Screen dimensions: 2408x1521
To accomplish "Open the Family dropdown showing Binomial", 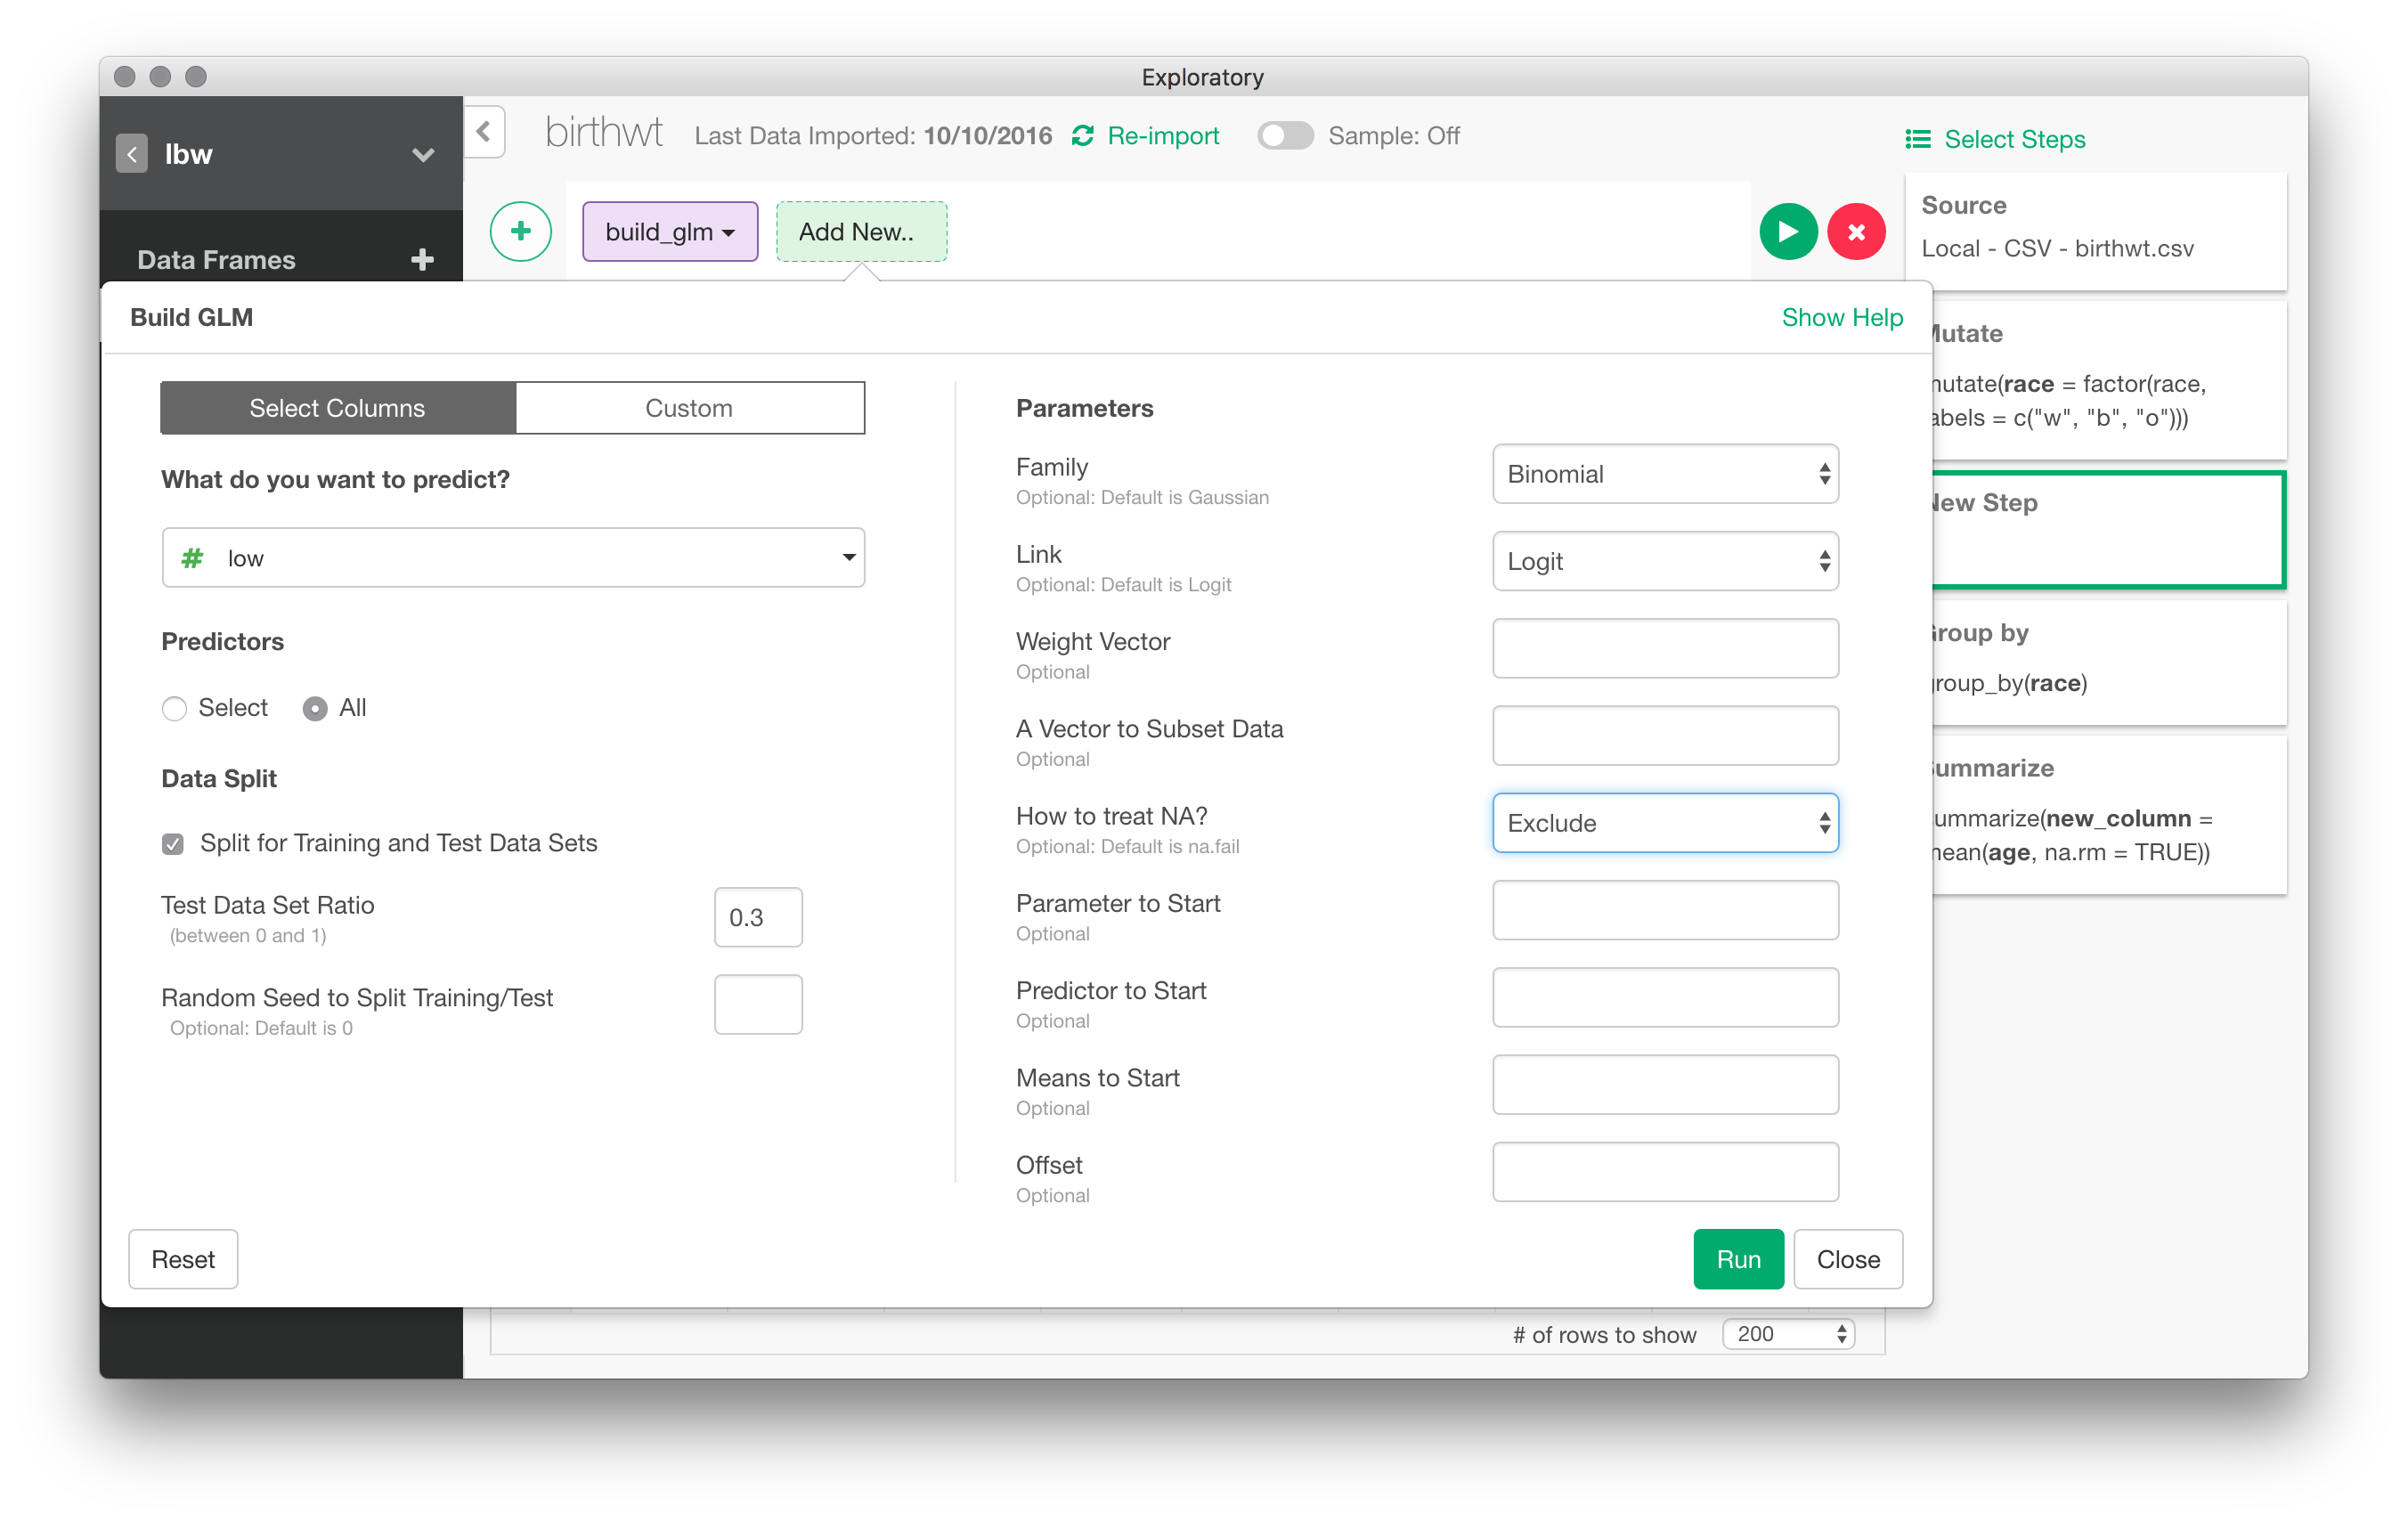I will 1664,474.
